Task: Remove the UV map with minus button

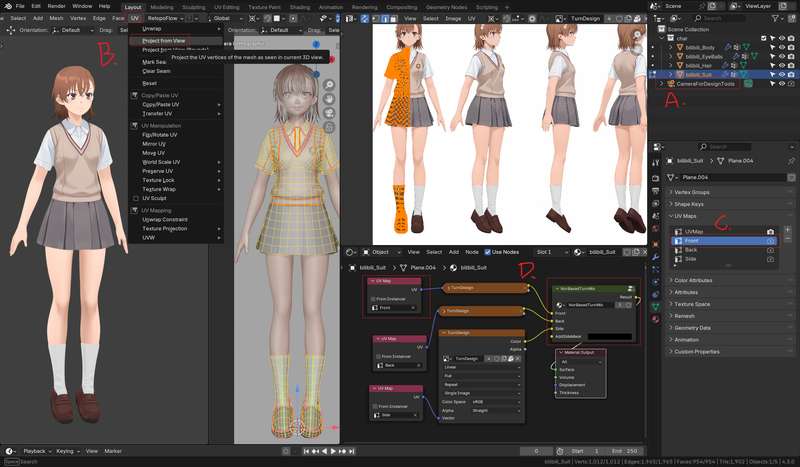Action: point(787,239)
